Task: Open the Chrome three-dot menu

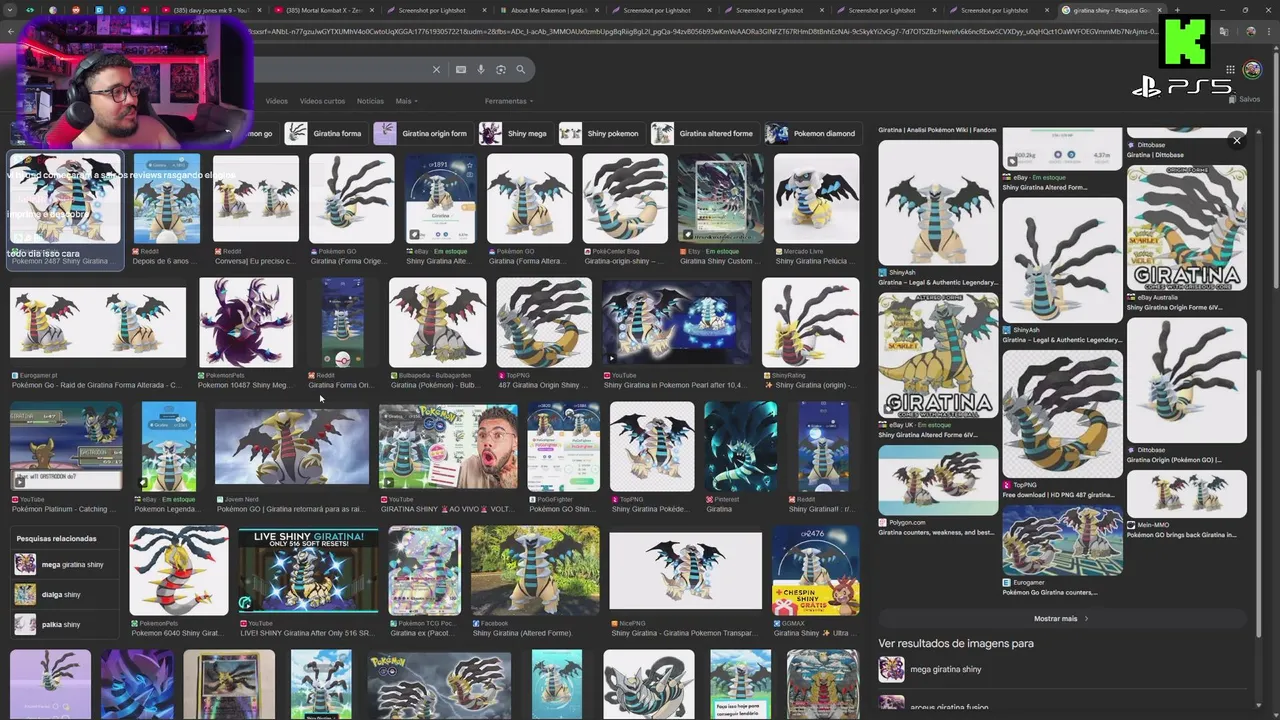Action: (1270, 31)
